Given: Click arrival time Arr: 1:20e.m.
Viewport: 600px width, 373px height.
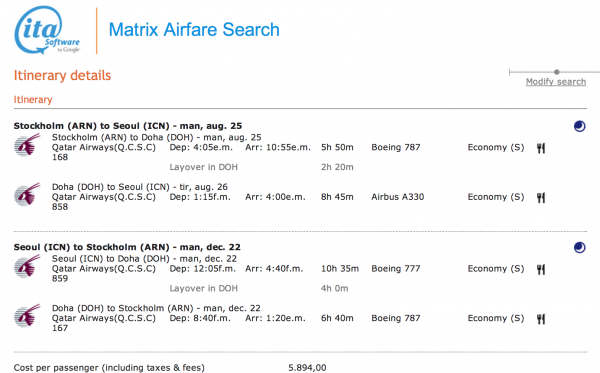Looking at the screenshot, I should [275, 318].
